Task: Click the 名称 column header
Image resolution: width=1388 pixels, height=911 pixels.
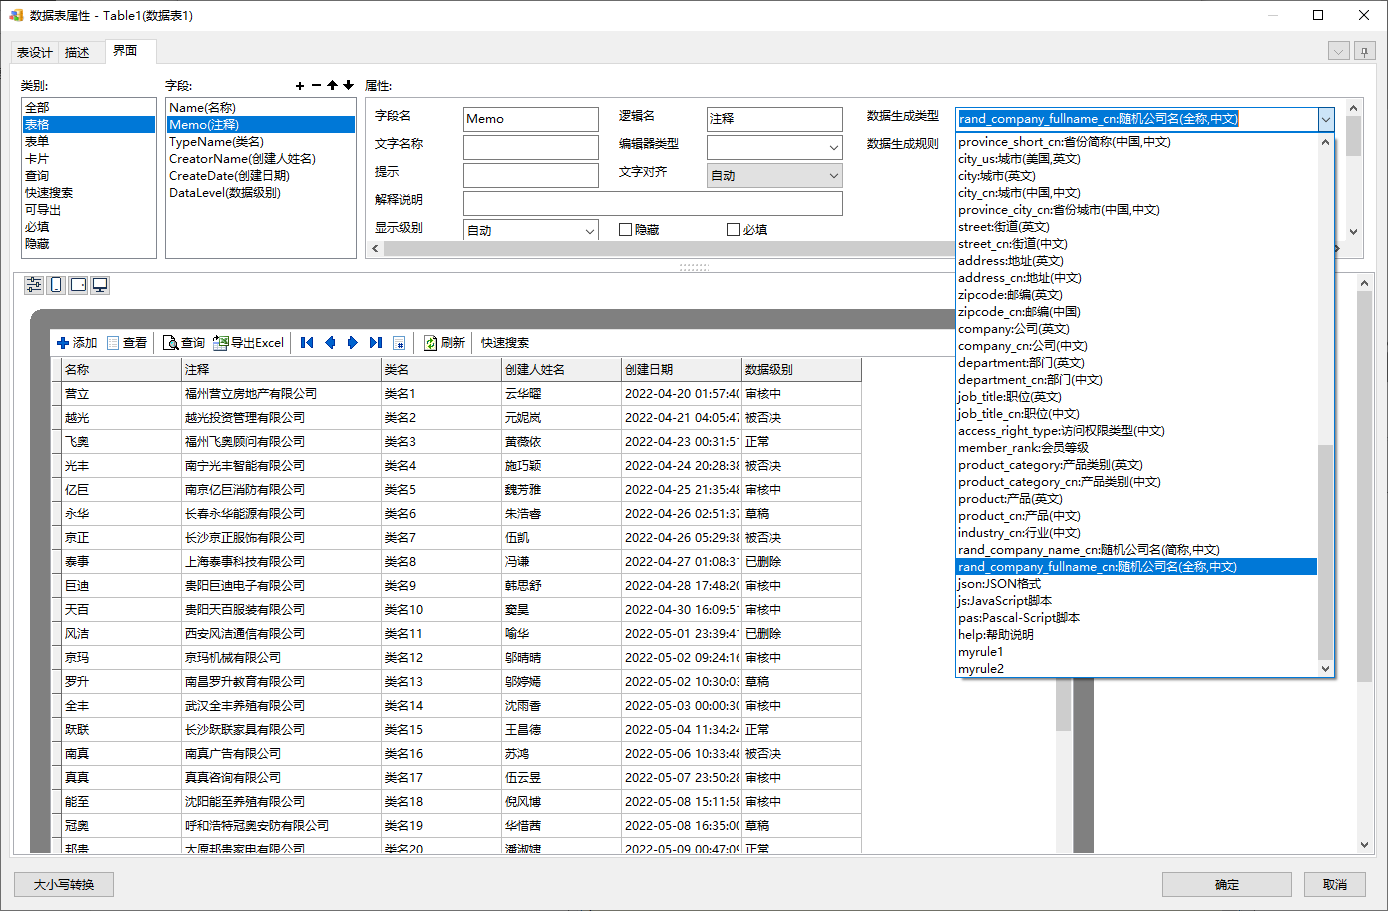Action: point(121,369)
